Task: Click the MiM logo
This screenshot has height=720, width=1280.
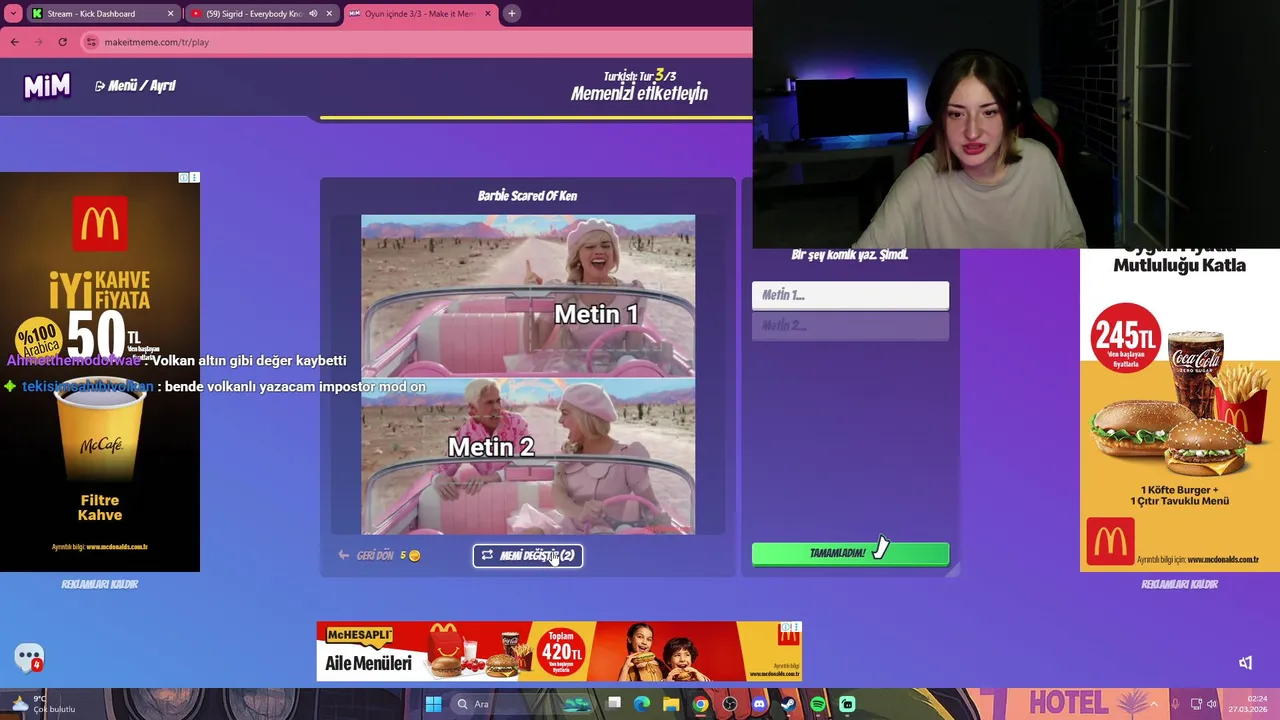Action: [47, 87]
